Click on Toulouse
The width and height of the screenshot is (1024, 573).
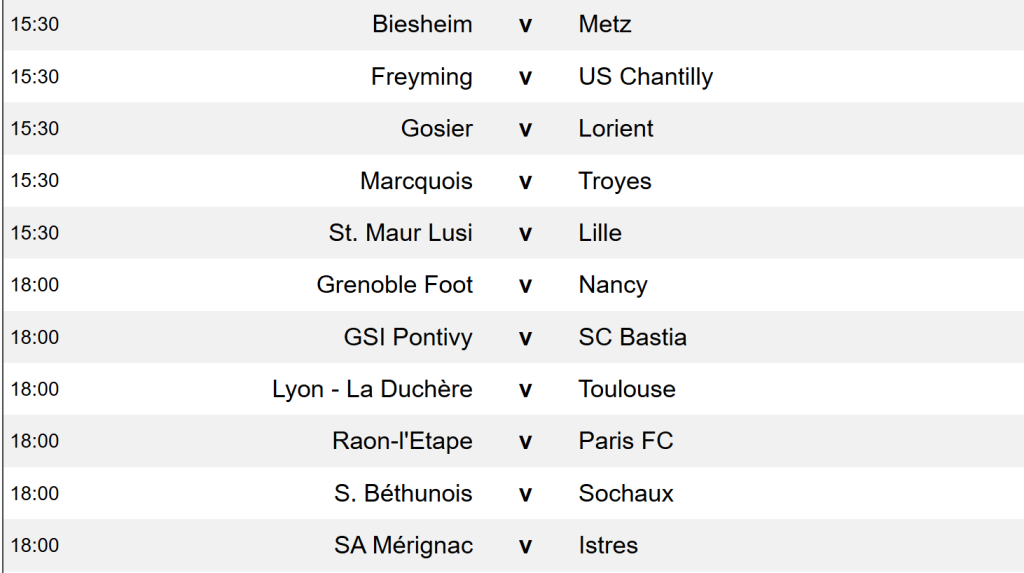(x=627, y=389)
